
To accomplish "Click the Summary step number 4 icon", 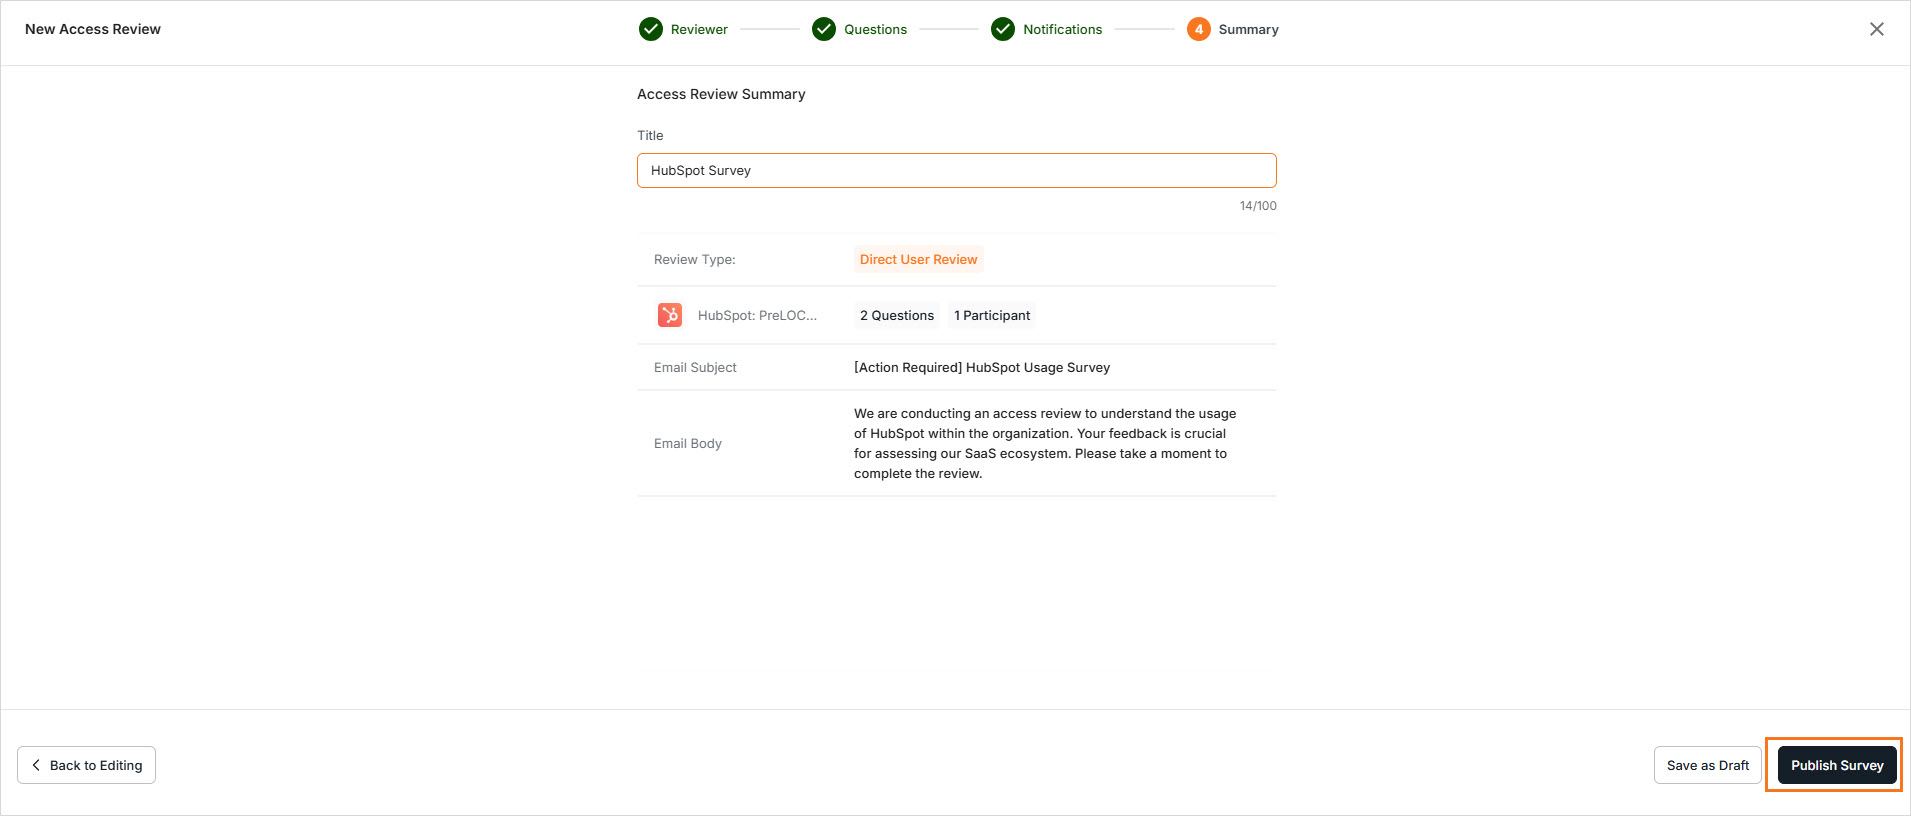I will click(1198, 29).
